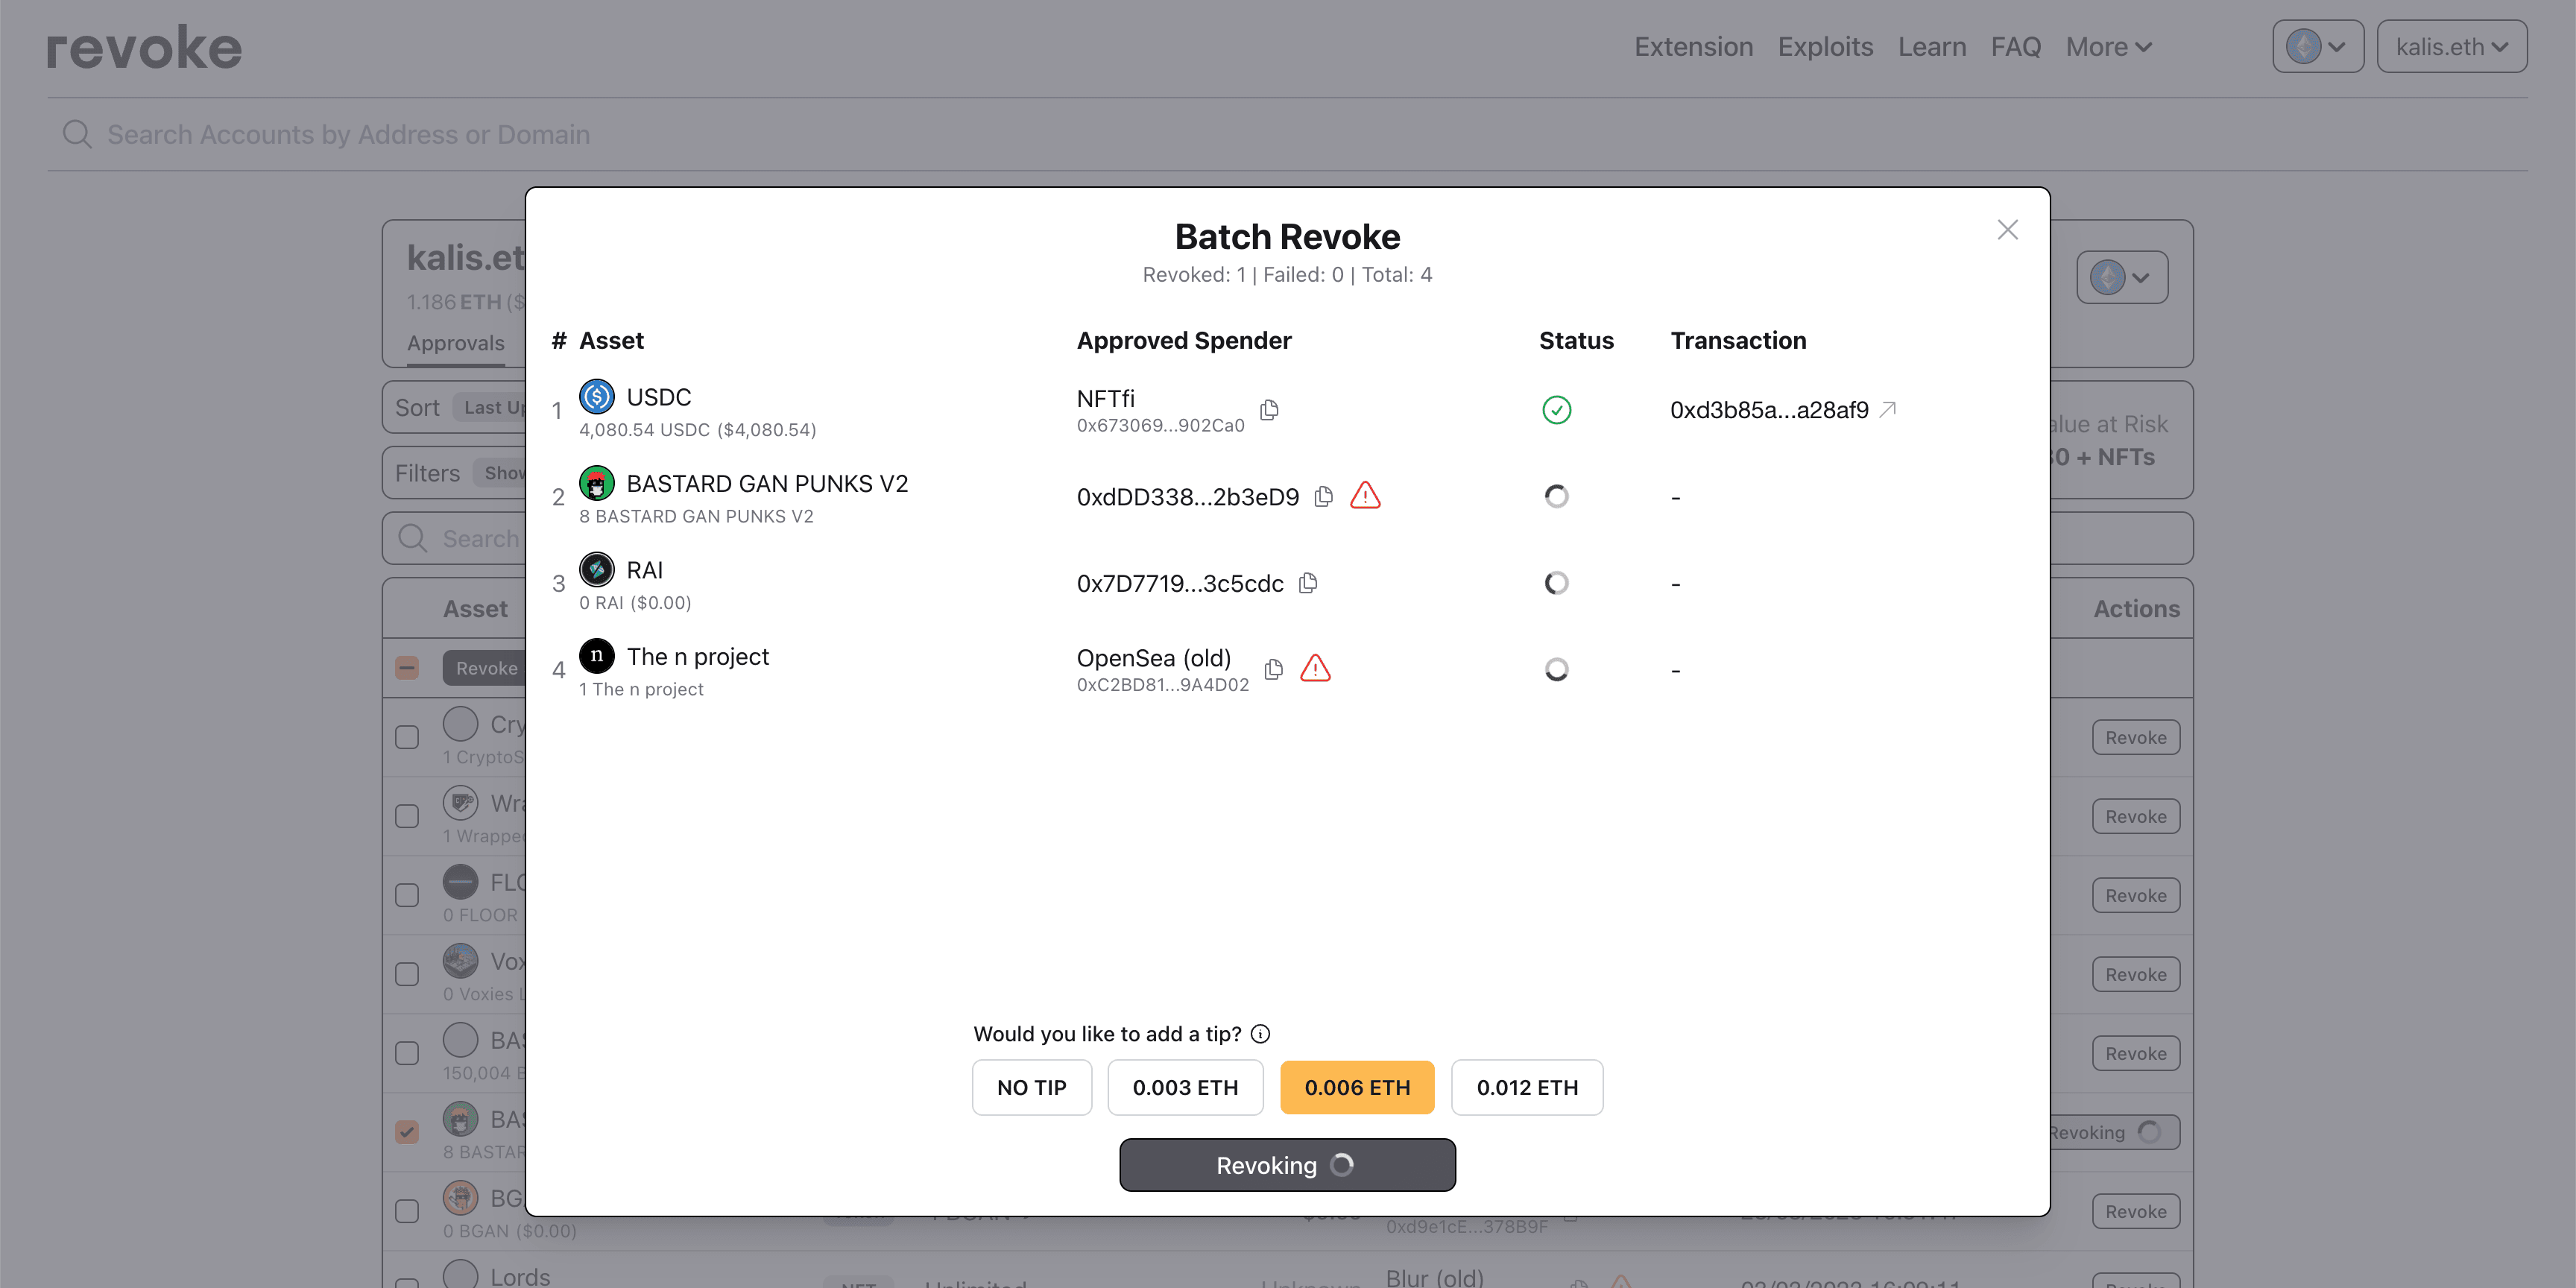Click the USDC token icon

tap(596, 396)
